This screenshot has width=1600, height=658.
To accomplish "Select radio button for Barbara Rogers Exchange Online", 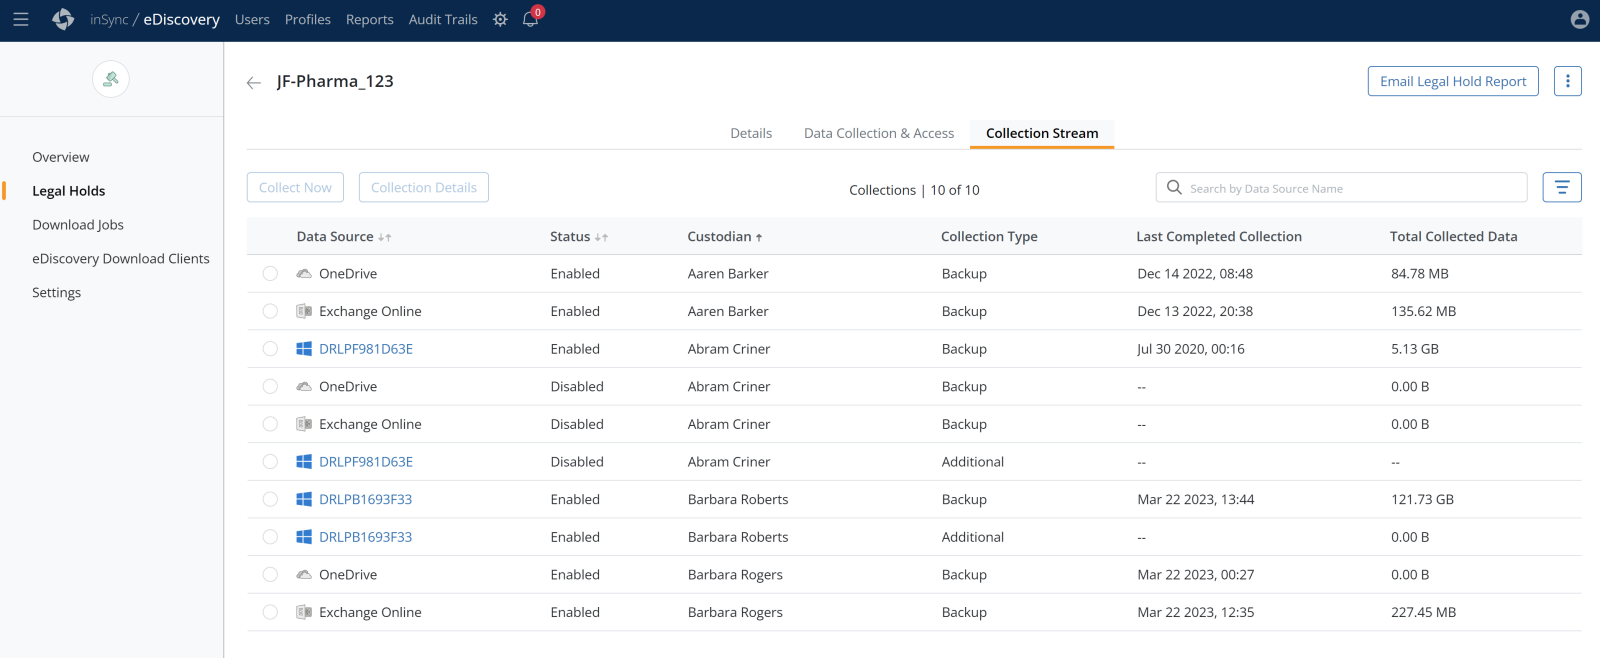I will (x=270, y=612).
